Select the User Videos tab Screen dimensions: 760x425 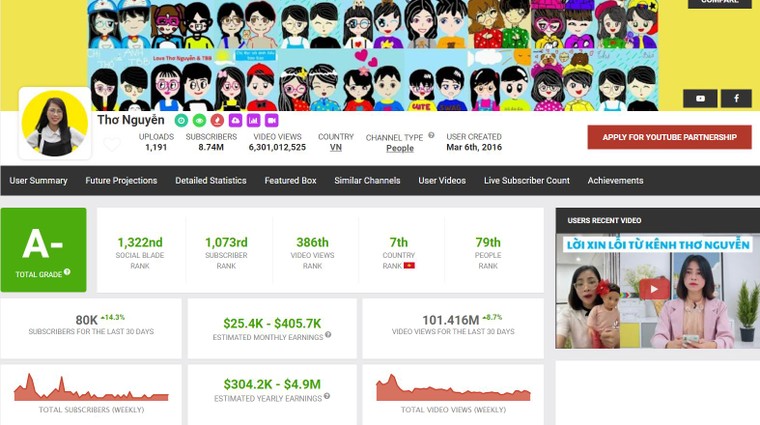[442, 180]
